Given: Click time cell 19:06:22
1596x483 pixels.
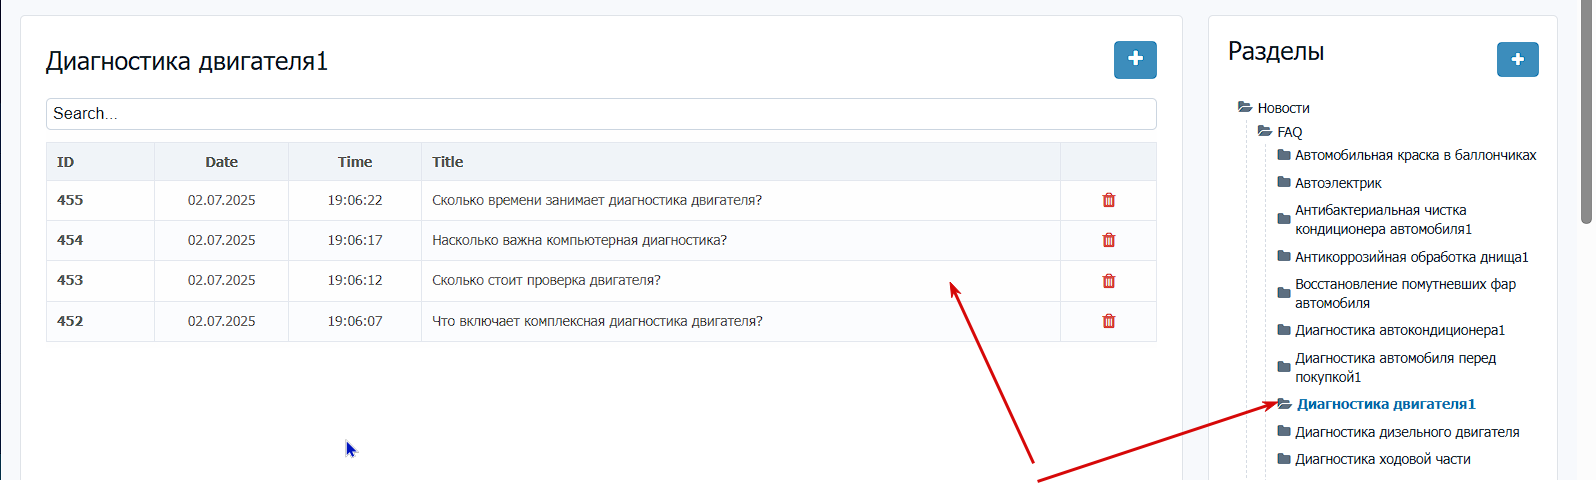Looking at the screenshot, I should pos(355,200).
